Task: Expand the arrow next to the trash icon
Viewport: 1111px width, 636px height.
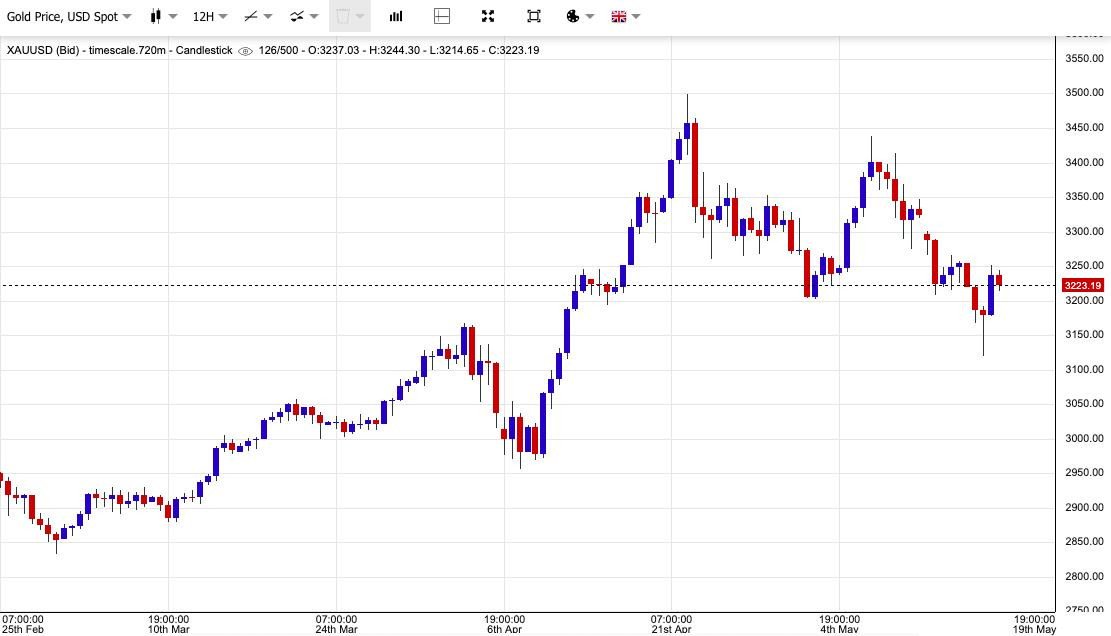Action: click(361, 16)
